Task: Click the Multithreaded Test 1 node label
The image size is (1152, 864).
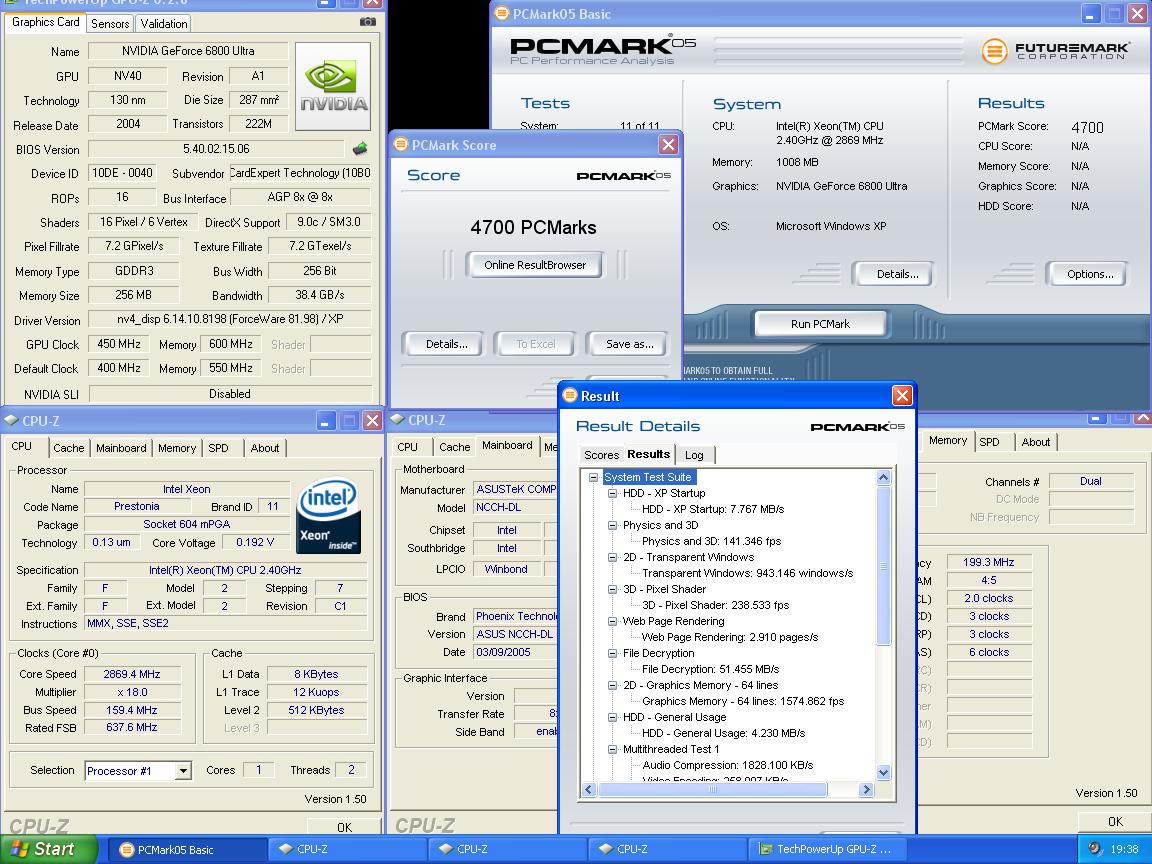Action: [x=671, y=749]
